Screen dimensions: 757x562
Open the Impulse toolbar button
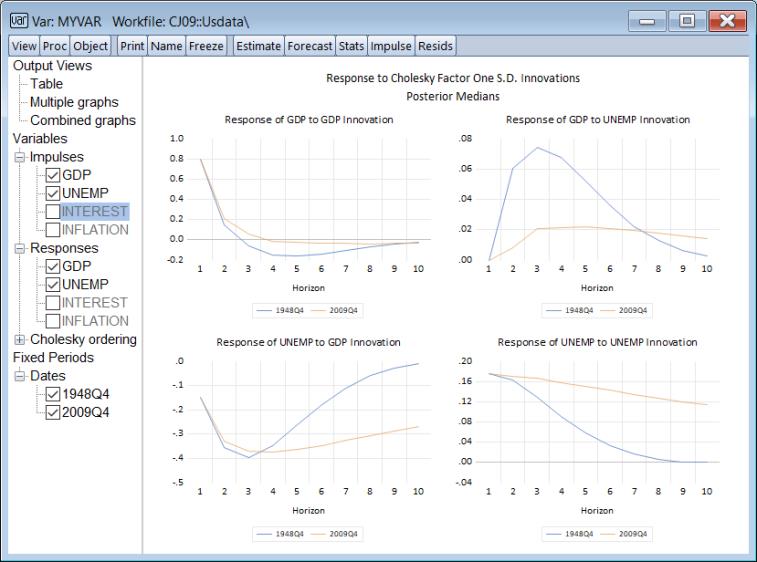pyautogui.click(x=390, y=46)
